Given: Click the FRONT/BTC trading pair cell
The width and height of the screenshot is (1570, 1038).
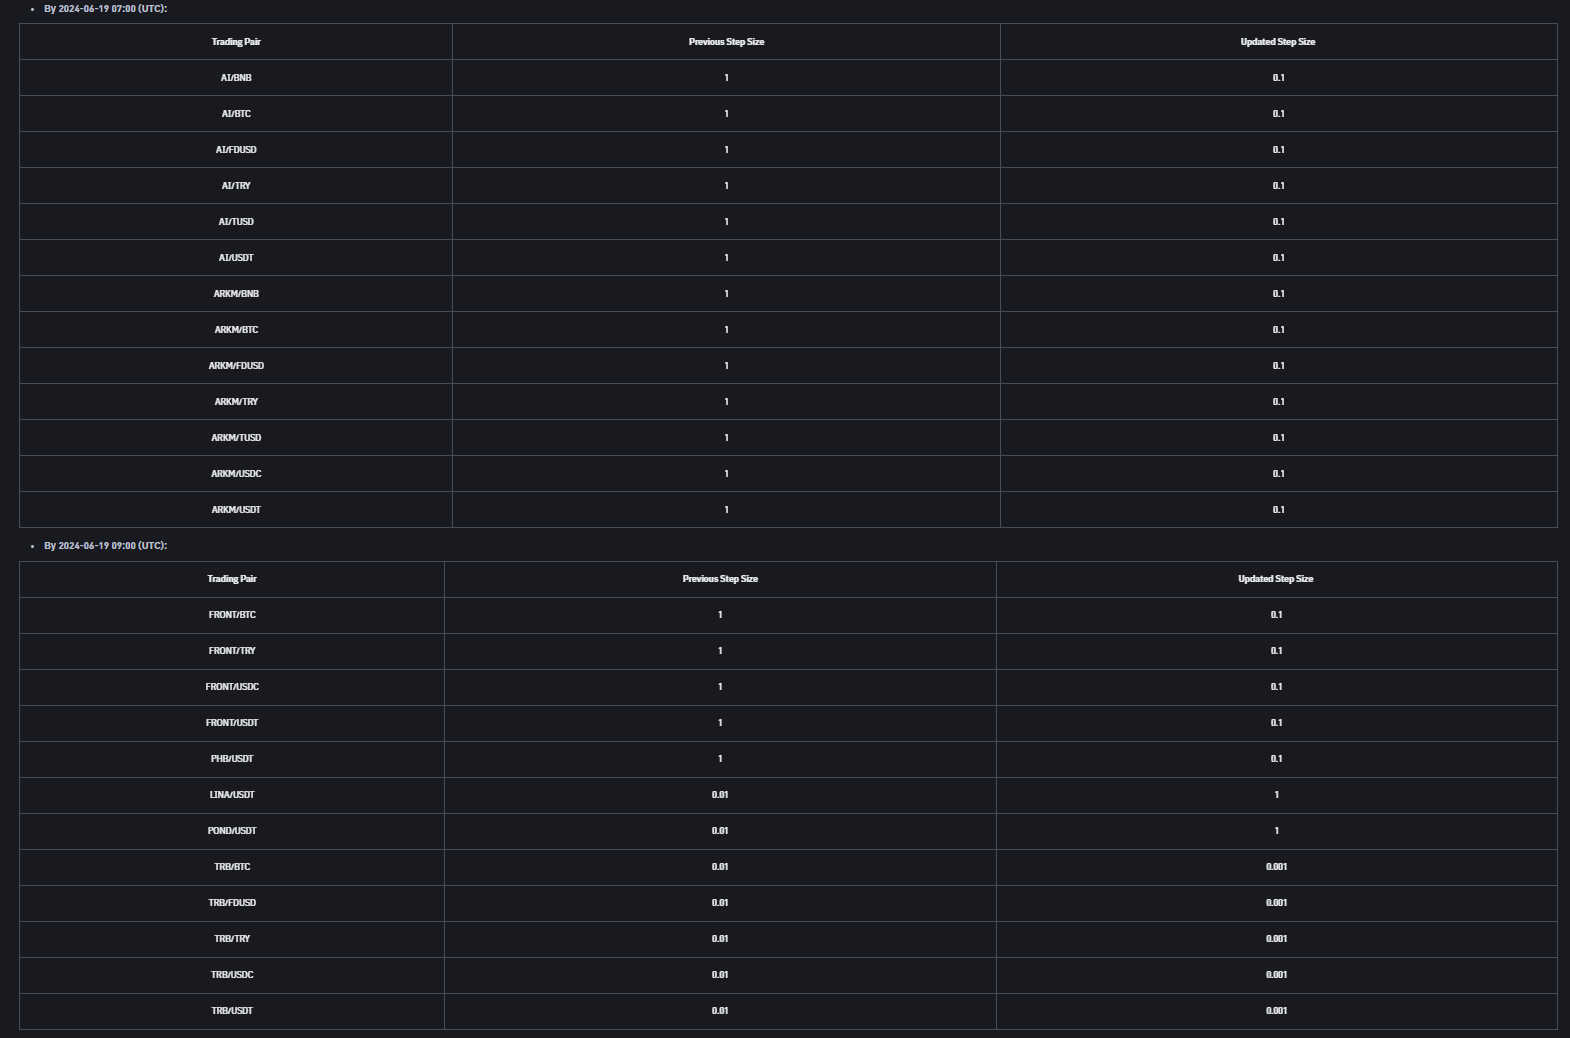Looking at the screenshot, I should click(x=232, y=615).
